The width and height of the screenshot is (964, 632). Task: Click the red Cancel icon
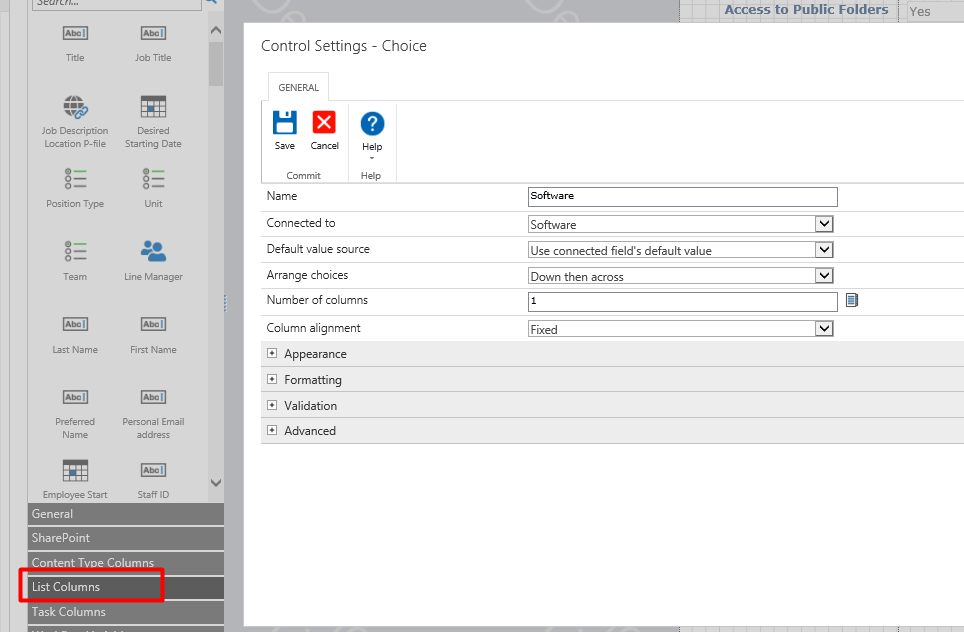click(324, 122)
